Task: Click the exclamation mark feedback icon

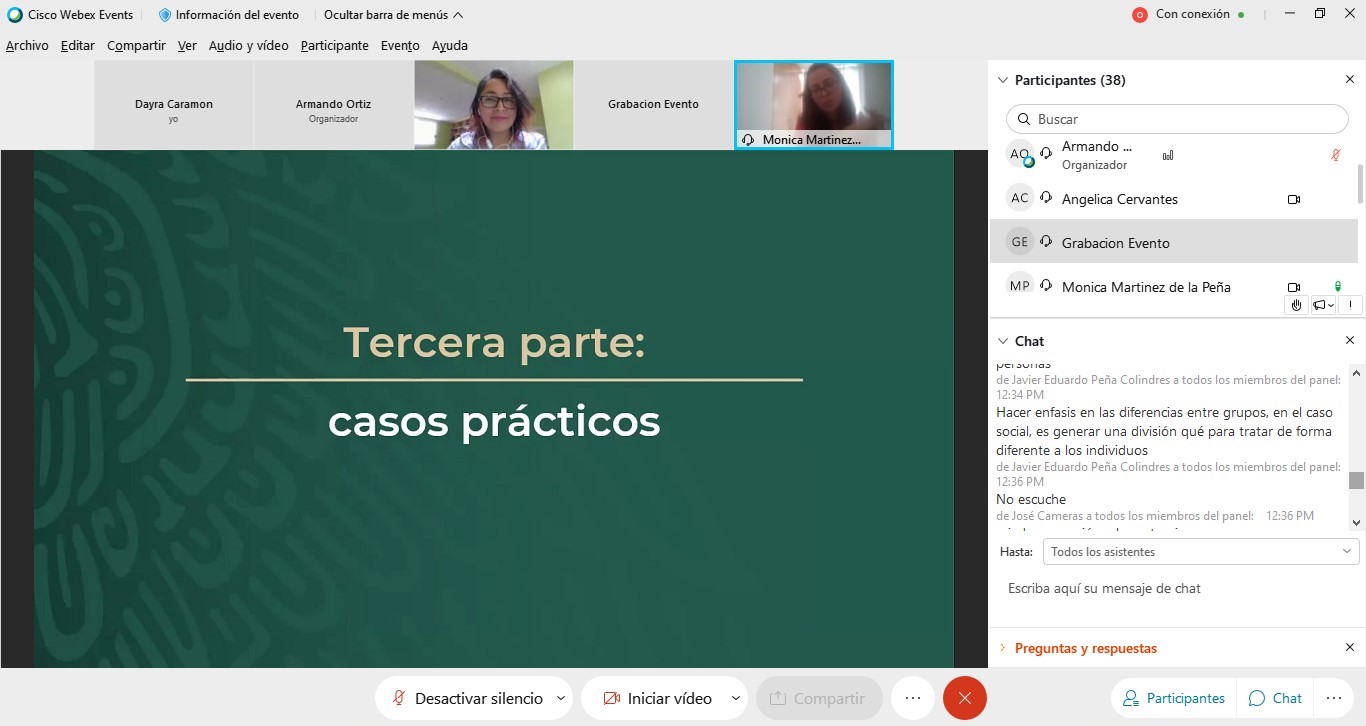Action: (1351, 305)
